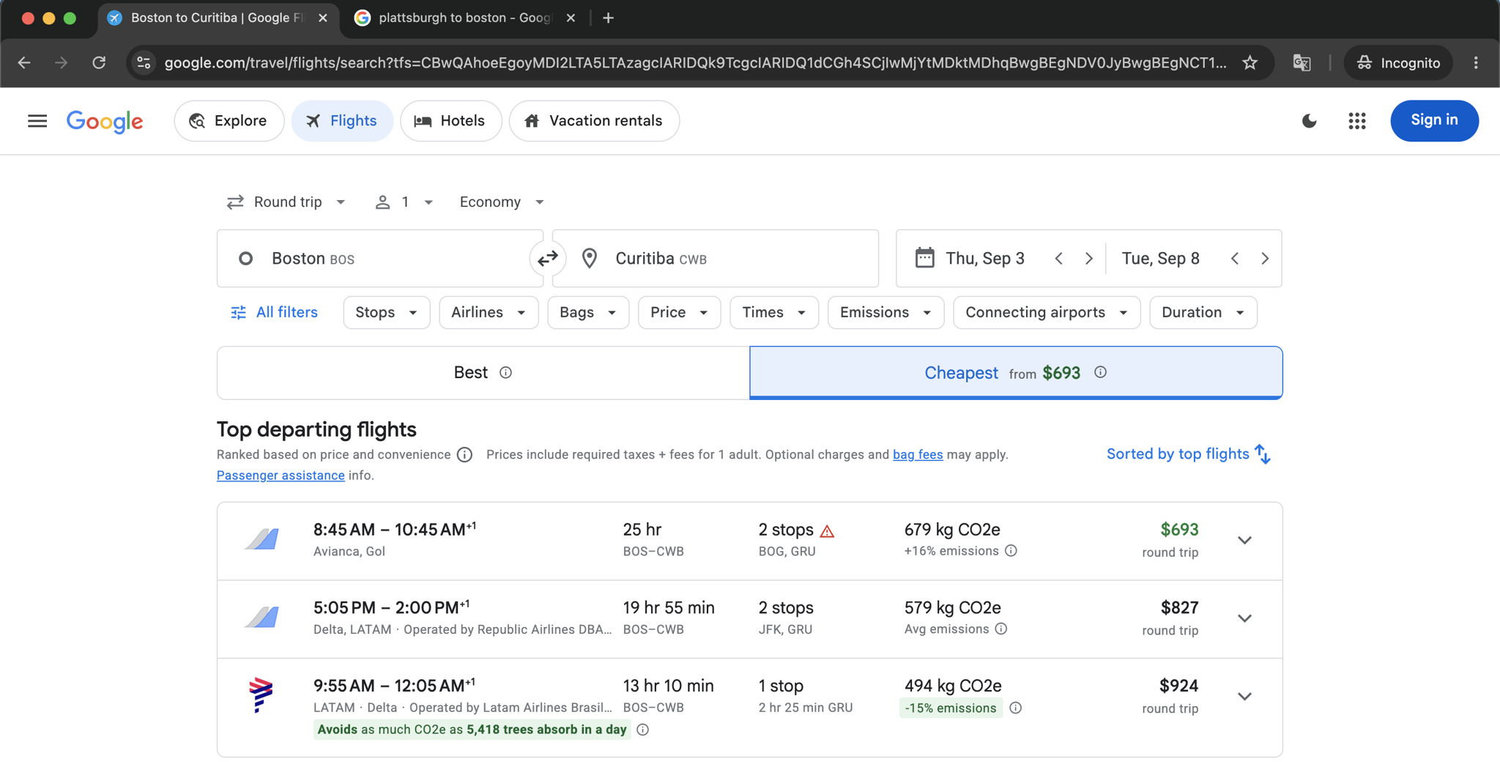Toggle dark mode moon icon
Viewport: 1500px width, 762px height.
point(1309,121)
